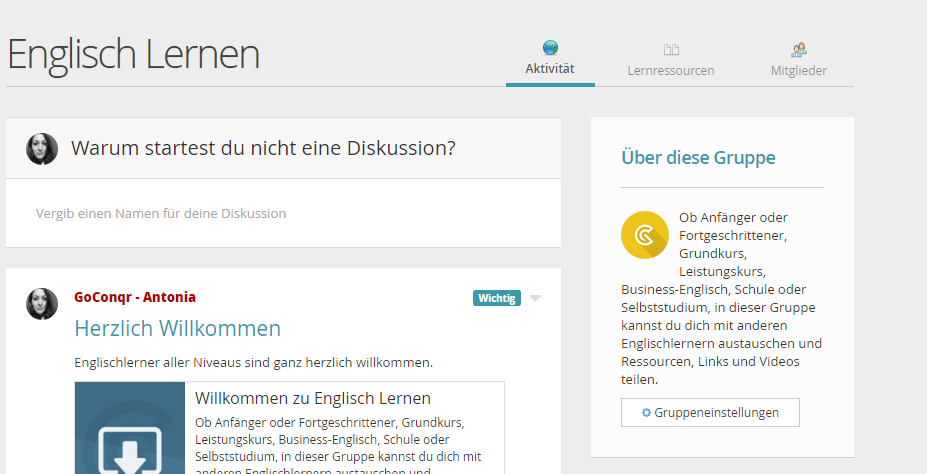Screen dimensions: 927x474
Task: Click the Wichtig badge on the post
Action: tap(497, 298)
